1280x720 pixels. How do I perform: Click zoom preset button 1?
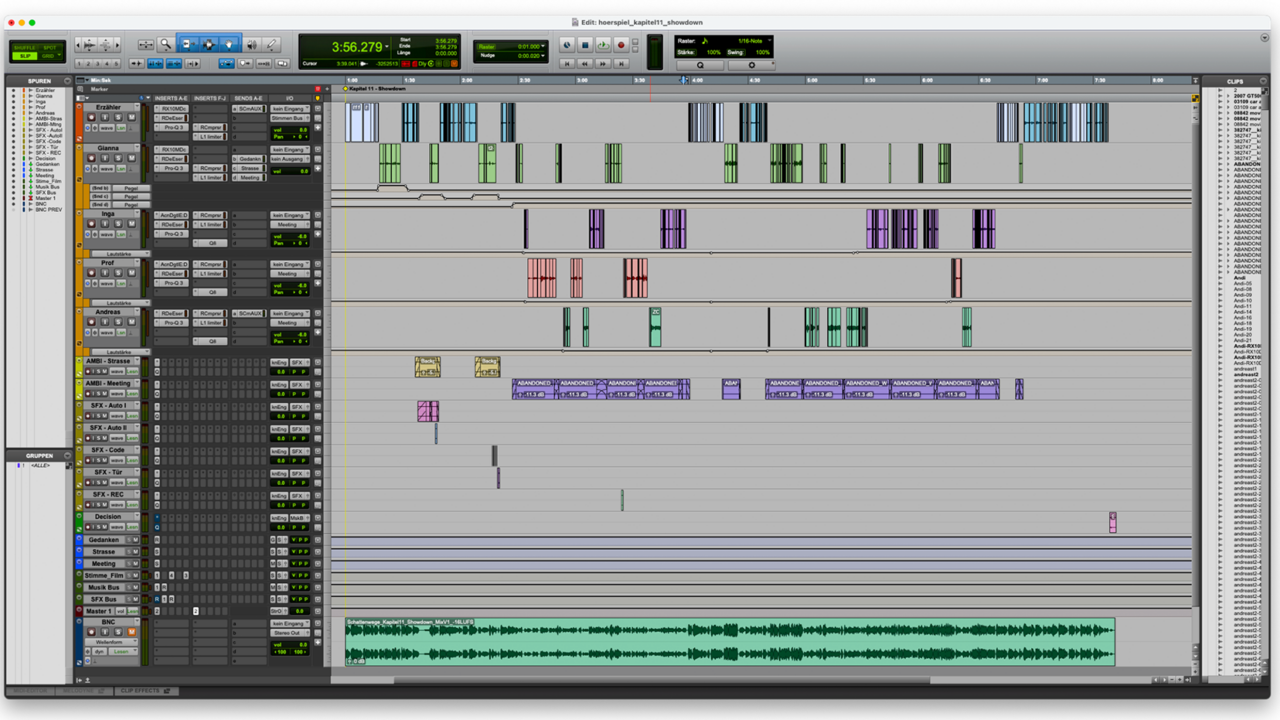pos(79,63)
